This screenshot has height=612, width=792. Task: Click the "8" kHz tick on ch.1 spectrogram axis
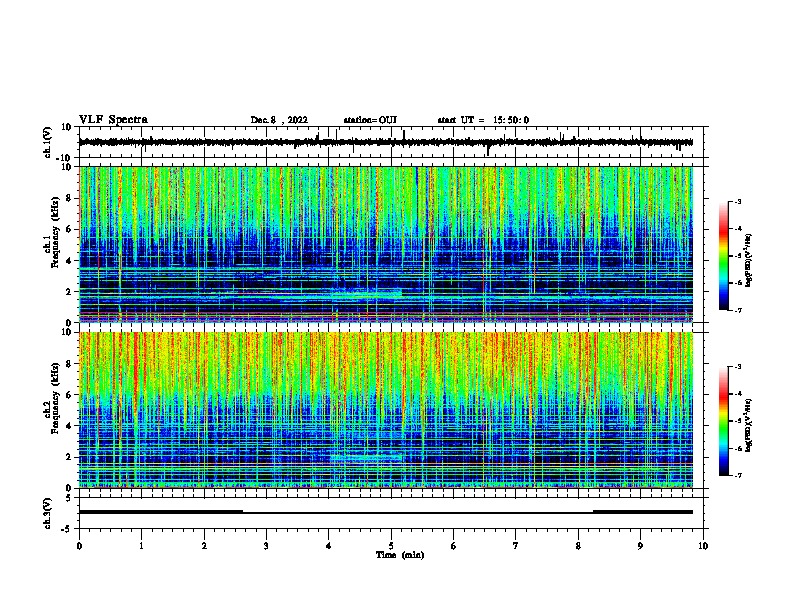(x=69, y=198)
